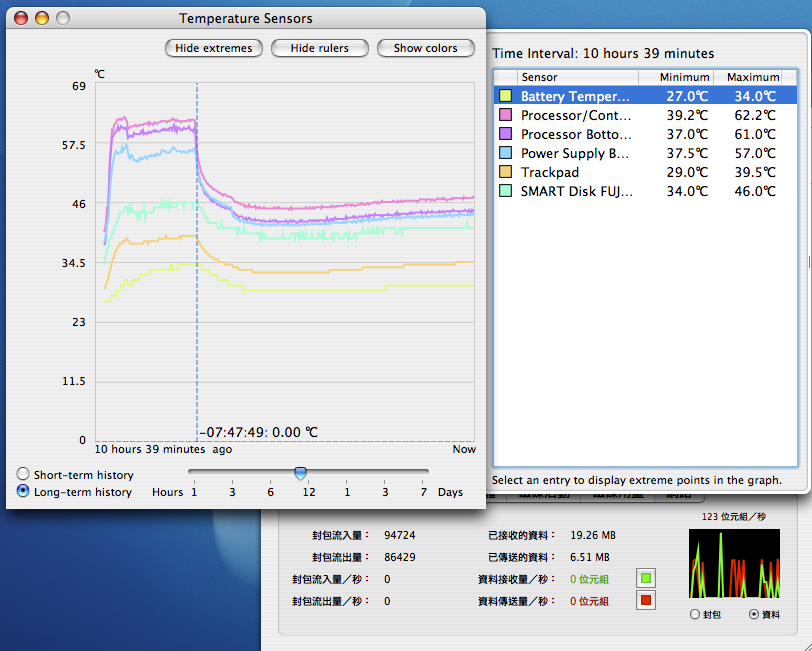
Task: Click SMART Disk green color swatch
Action: [x=505, y=191]
